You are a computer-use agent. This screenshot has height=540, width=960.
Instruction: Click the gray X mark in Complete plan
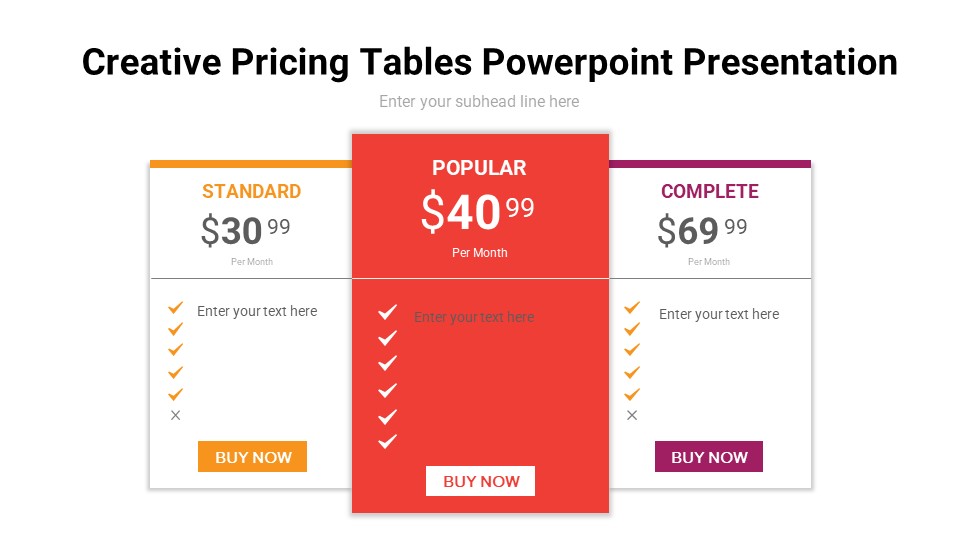(x=632, y=415)
